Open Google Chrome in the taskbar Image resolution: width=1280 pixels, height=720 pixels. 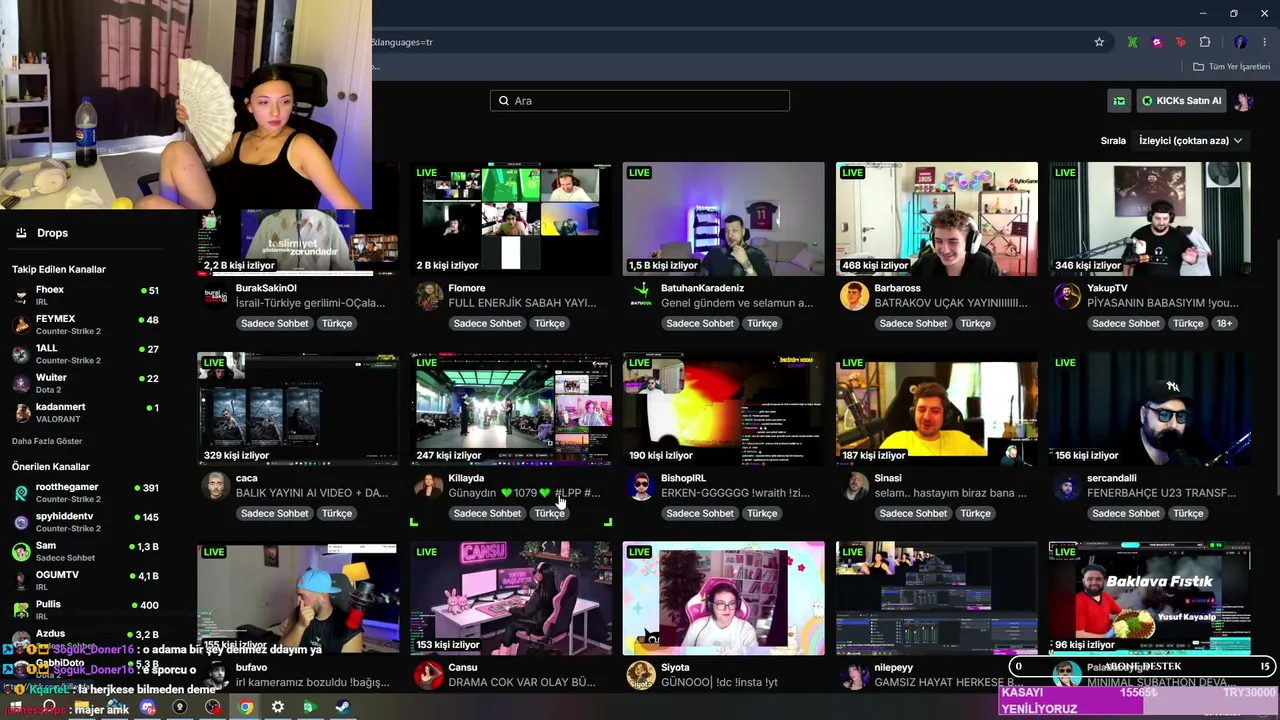(245, 707)
